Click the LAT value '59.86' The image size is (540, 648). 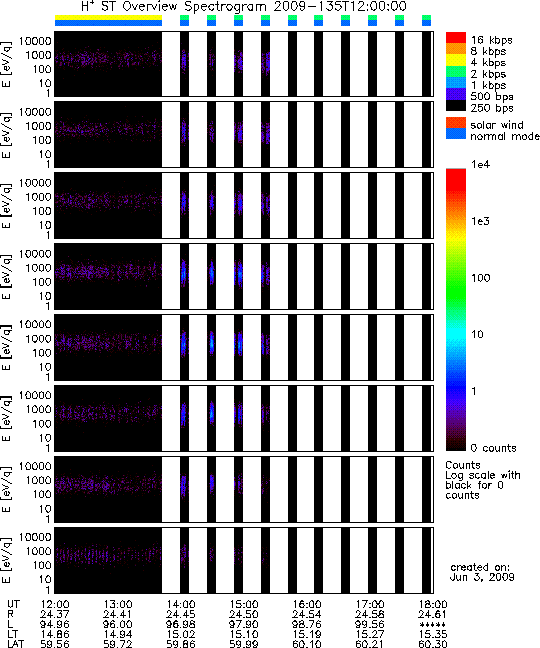[x=181, y=644]
